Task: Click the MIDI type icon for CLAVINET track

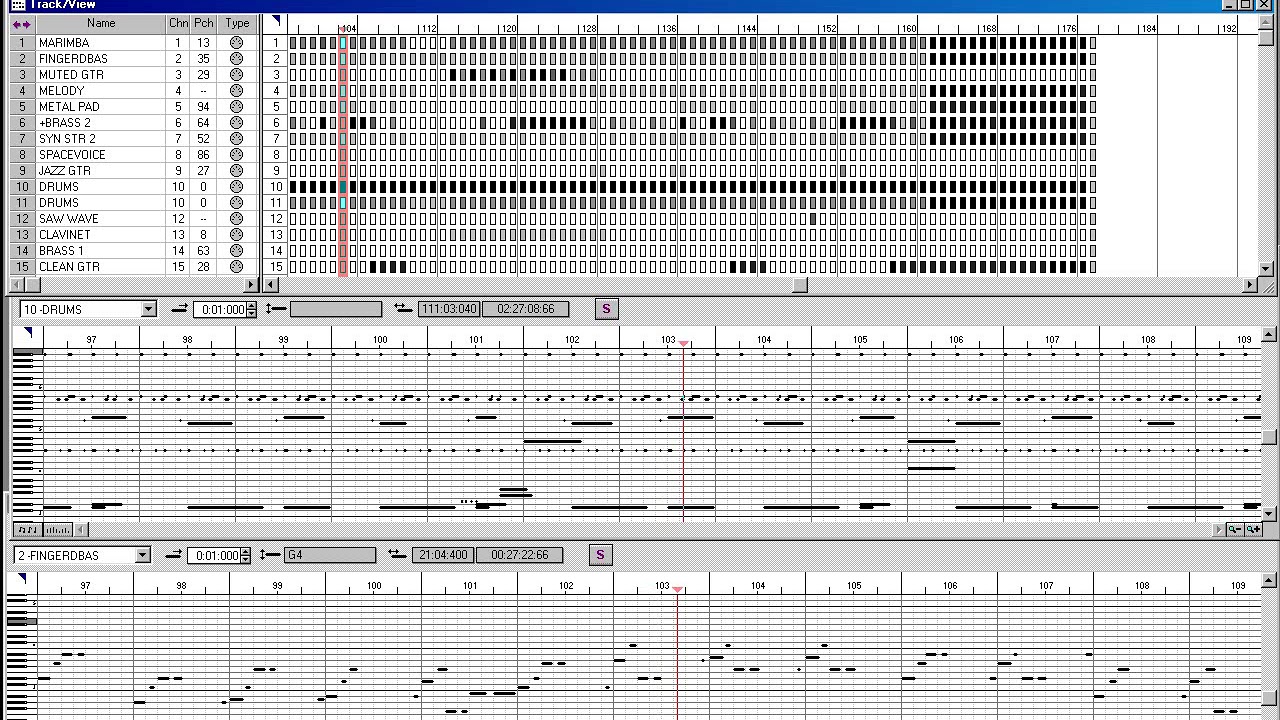Action: 236,235
